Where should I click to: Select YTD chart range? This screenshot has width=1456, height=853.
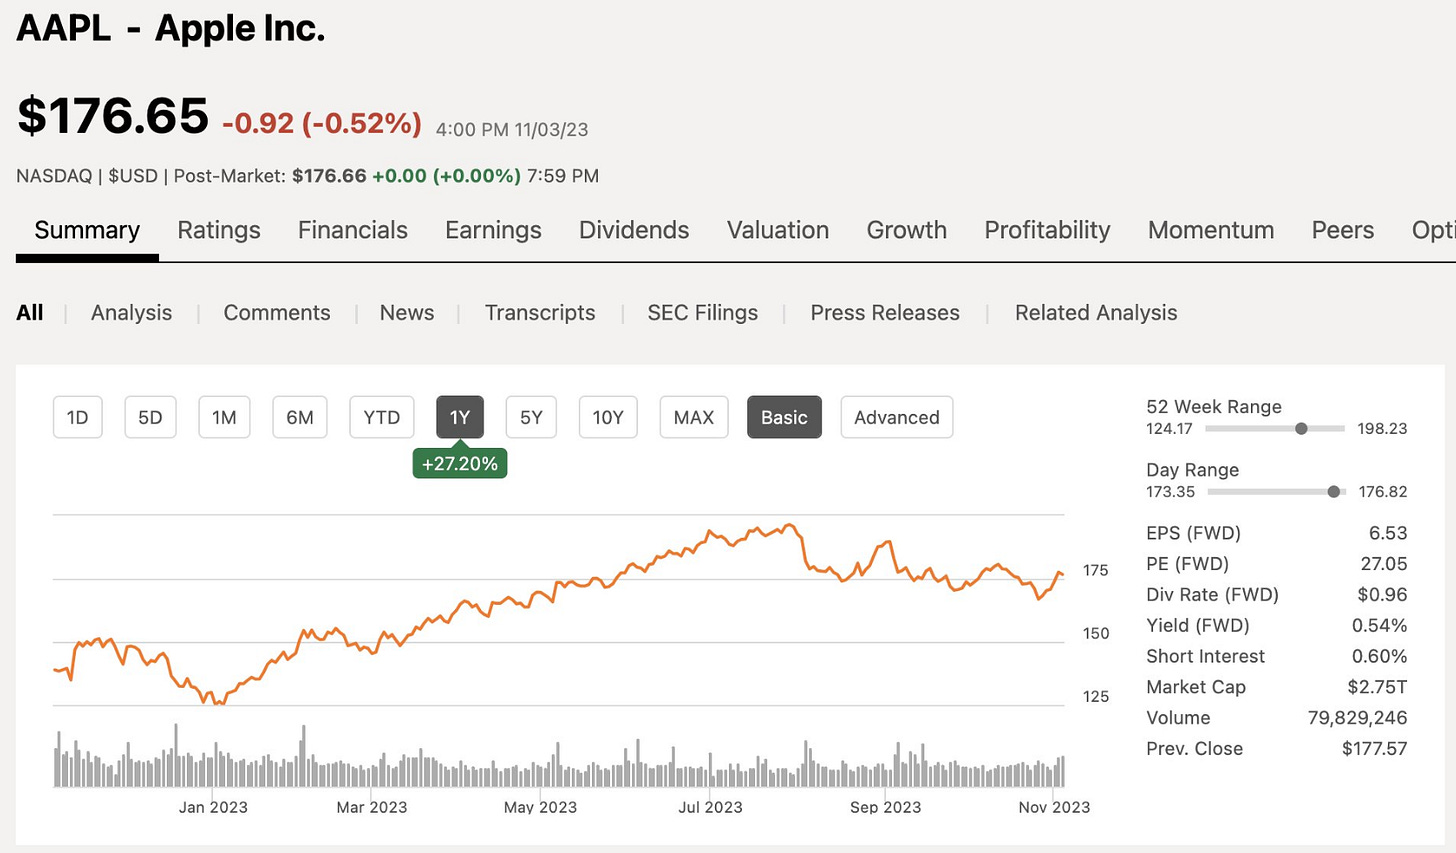(x=382, y=417)
